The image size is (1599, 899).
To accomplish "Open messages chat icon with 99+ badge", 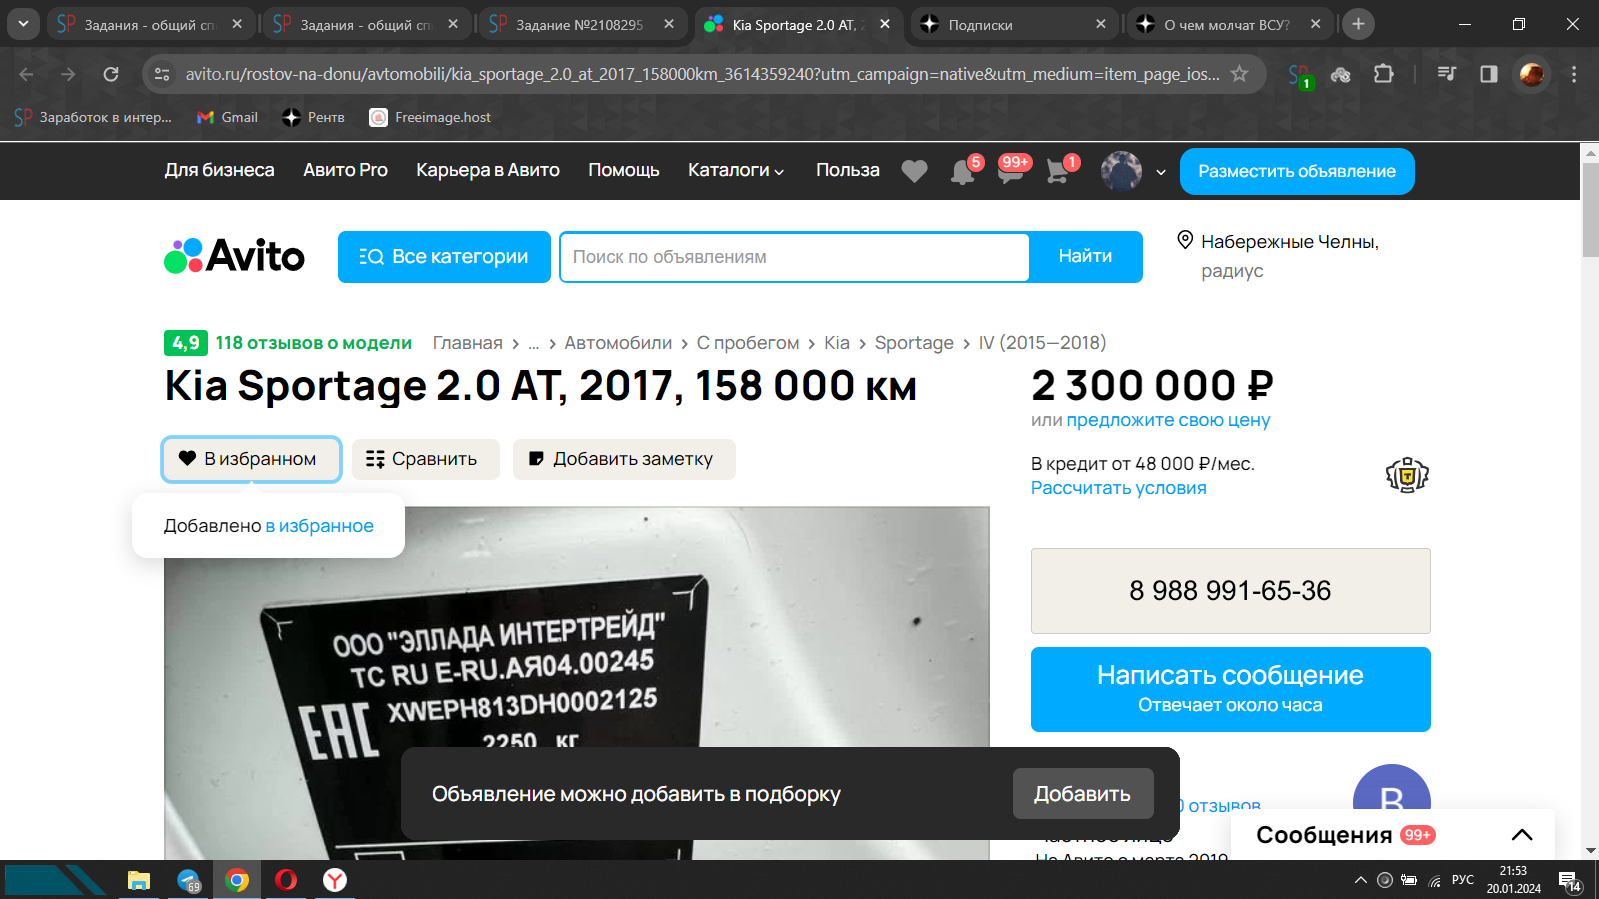I will pos(1011,171).
